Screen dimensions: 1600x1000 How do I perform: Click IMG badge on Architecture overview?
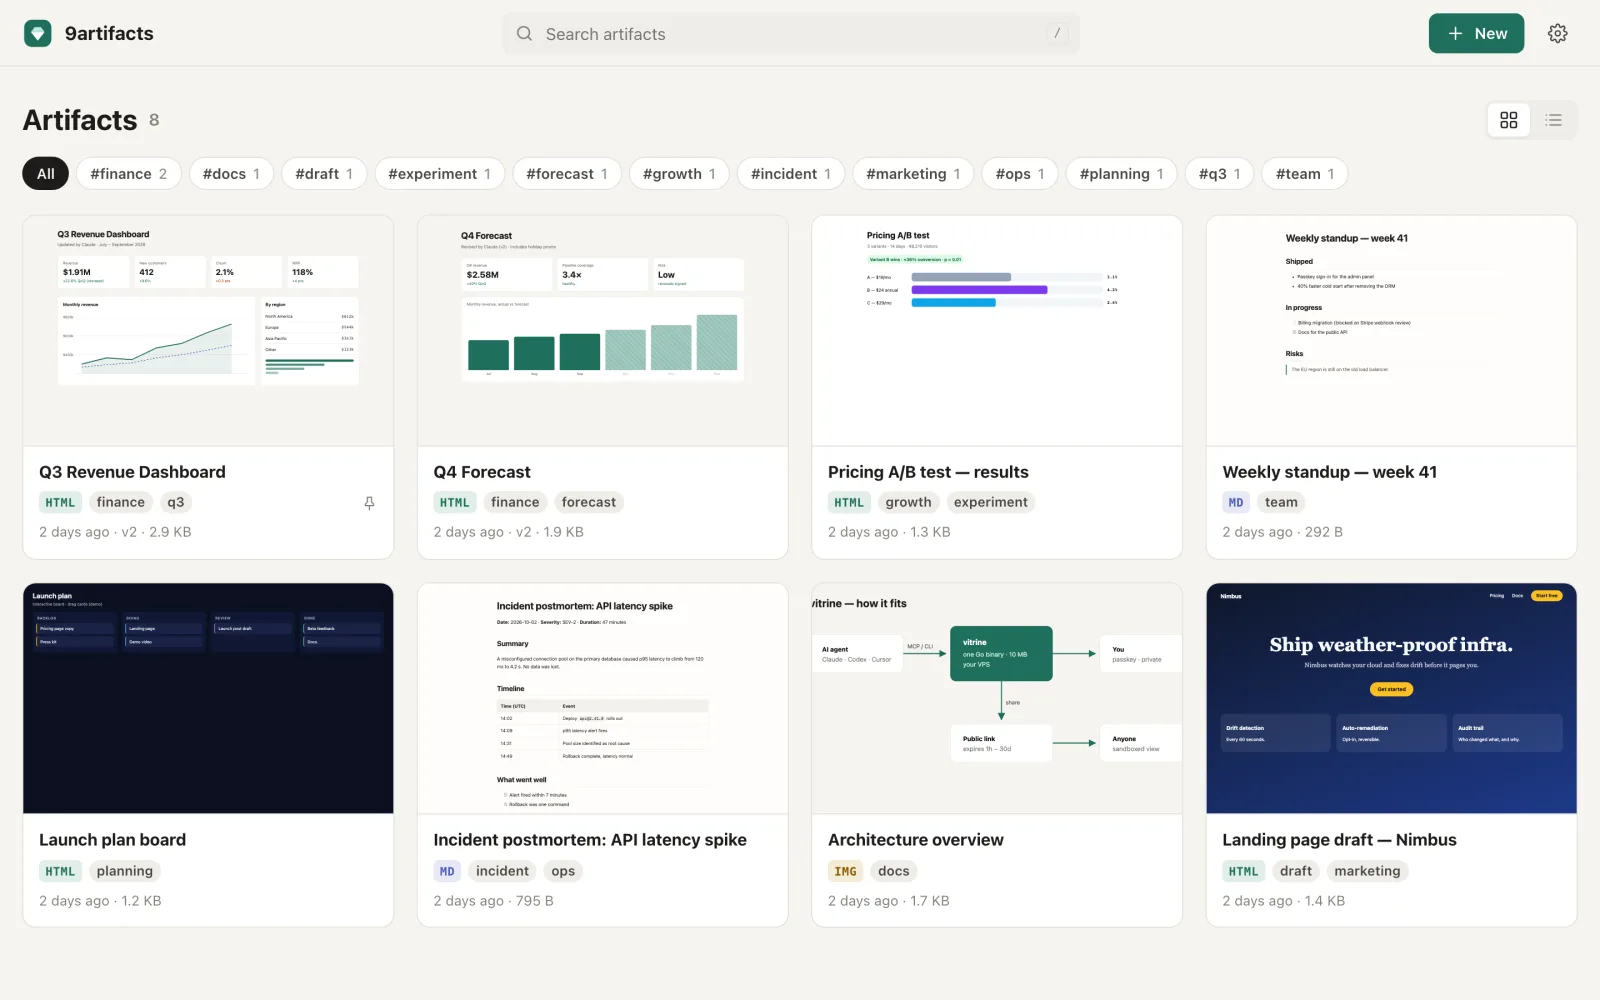click(x=846, y=871)
